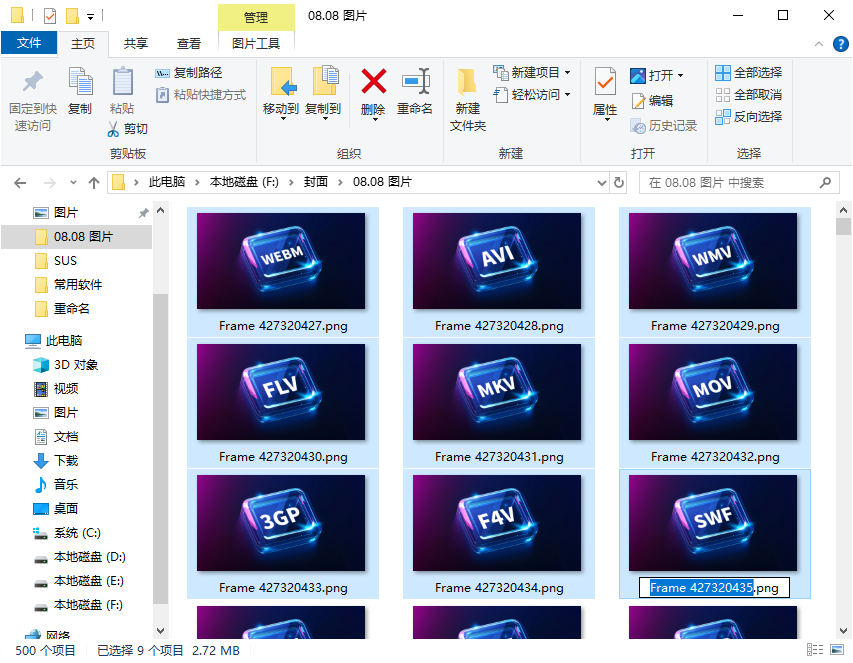Open the 文件 menu tab
This screenshot has height=663, width=853.
click(x=29, y=43)
